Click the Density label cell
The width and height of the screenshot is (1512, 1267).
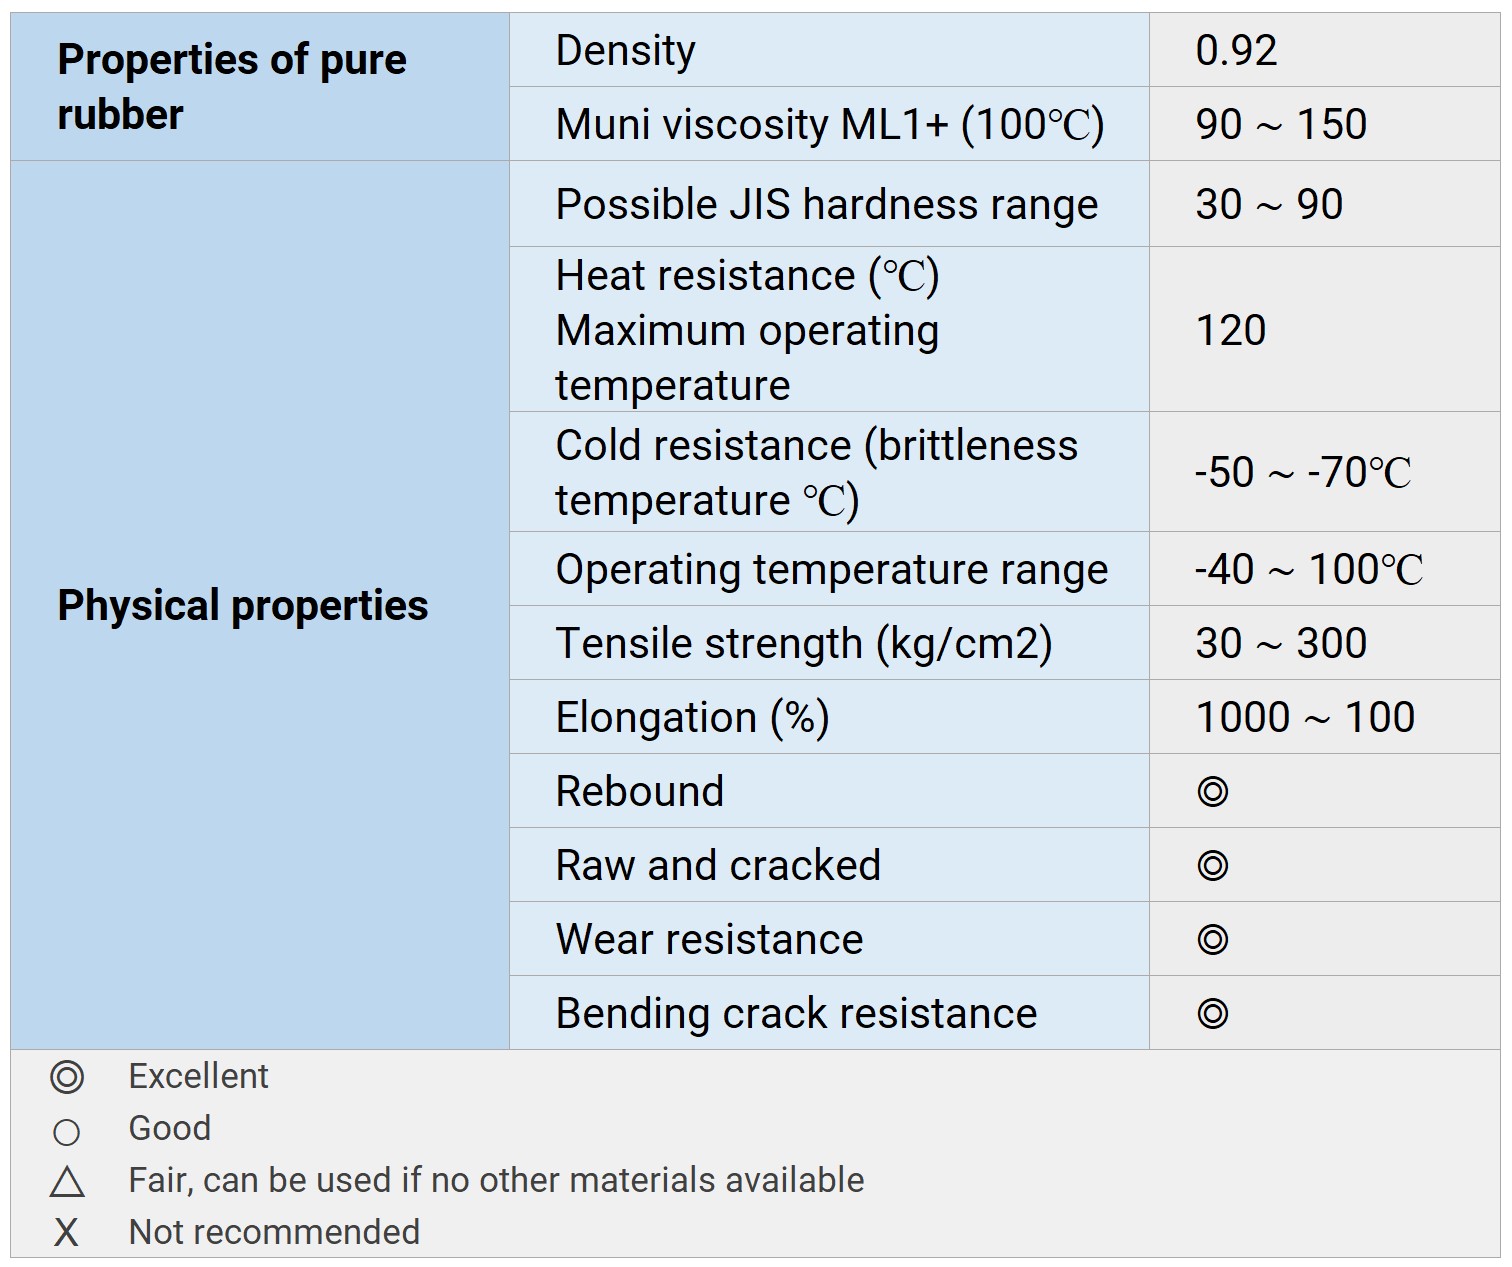pyautogui.click(x=626, y=51)
